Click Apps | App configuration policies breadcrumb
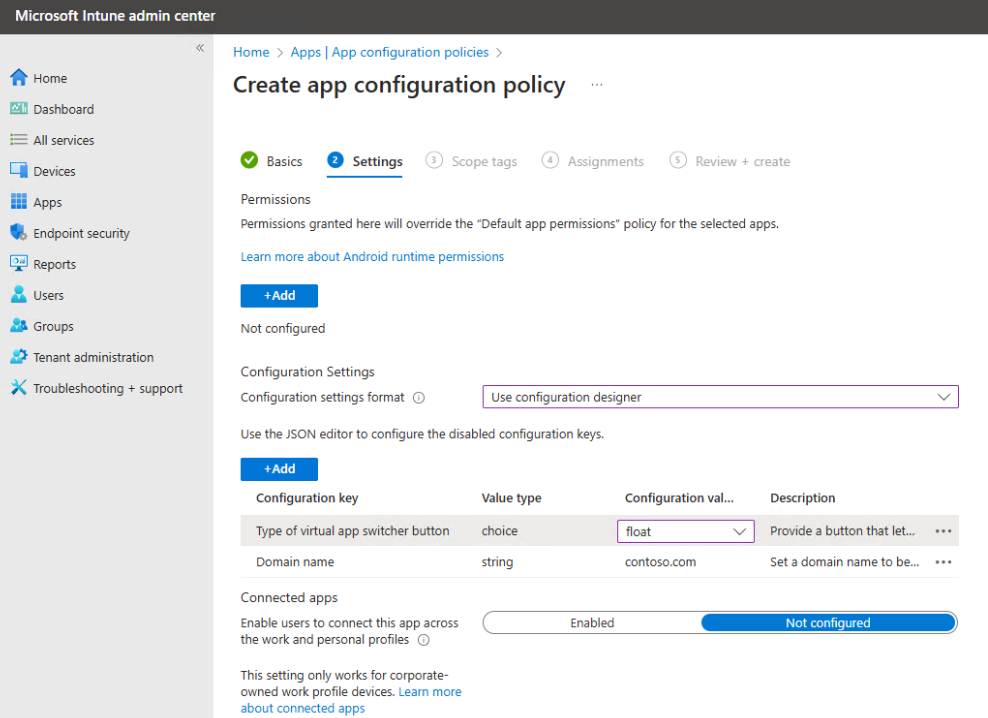 (x=389, y=52)
